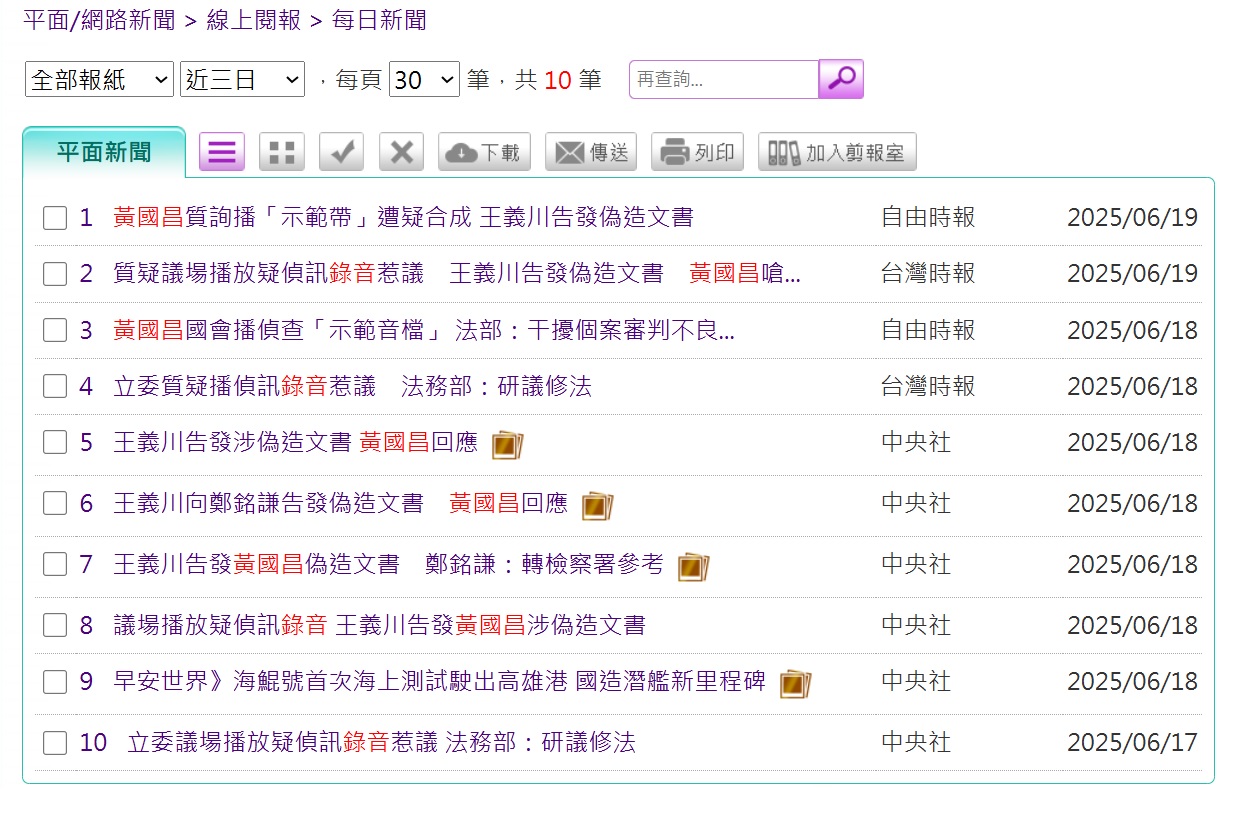
Task: Click row number 8 label
Action: coord(86,625)
